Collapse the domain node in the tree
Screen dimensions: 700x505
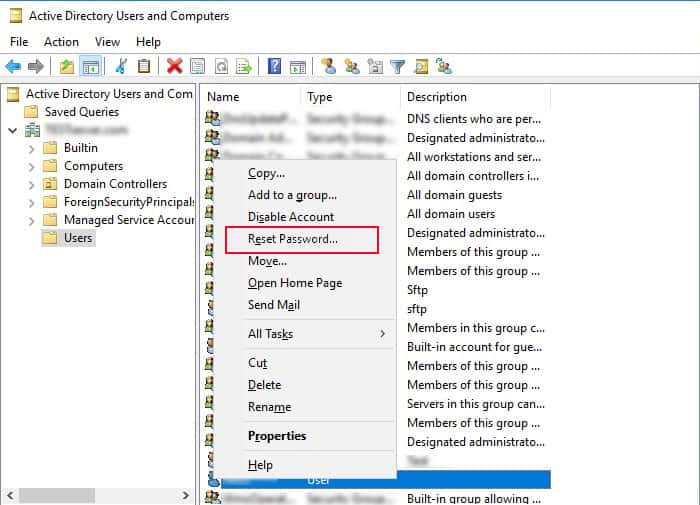12,130
